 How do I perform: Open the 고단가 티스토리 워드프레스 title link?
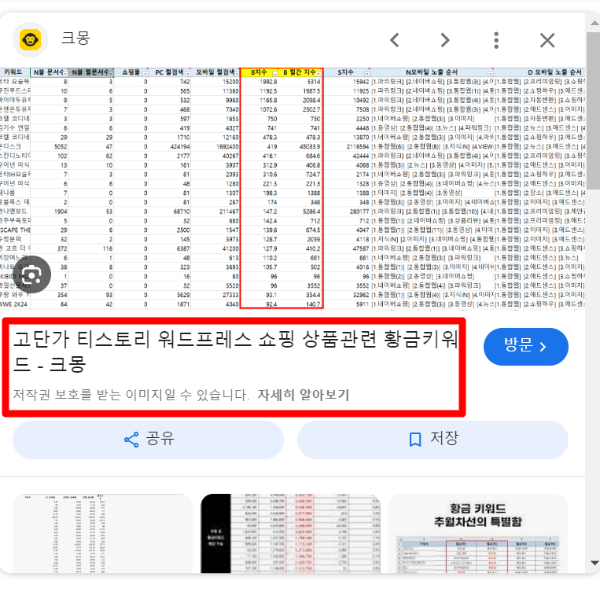235,351
